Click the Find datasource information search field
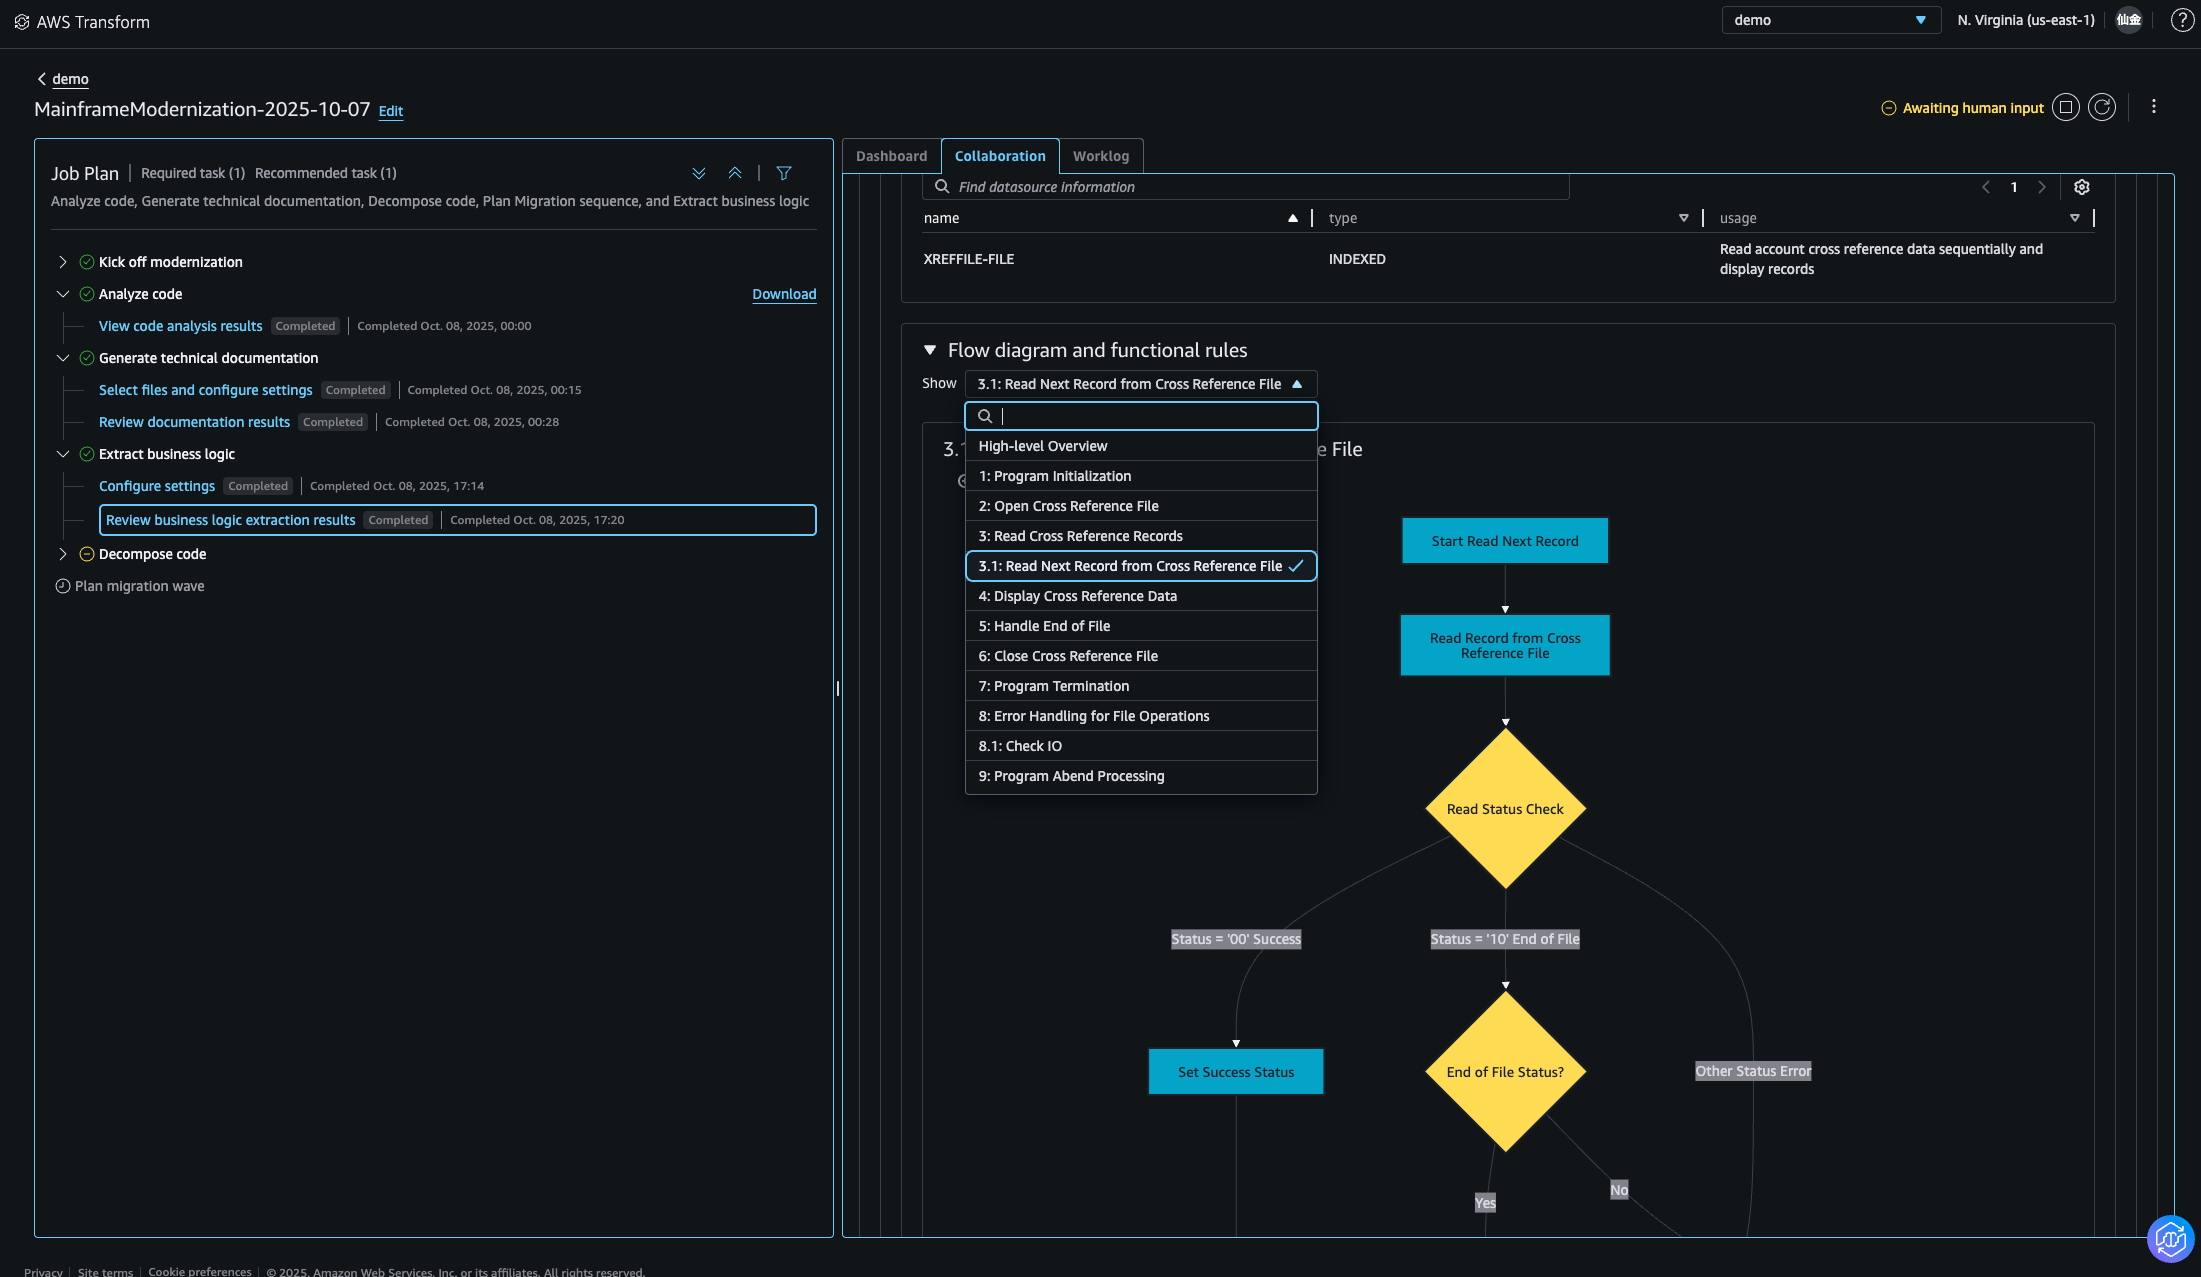 click(x=1250, y=187)
